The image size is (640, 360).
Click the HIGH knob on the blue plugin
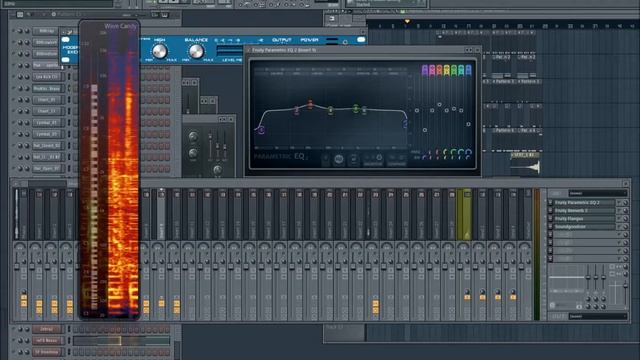click(159, 52)
